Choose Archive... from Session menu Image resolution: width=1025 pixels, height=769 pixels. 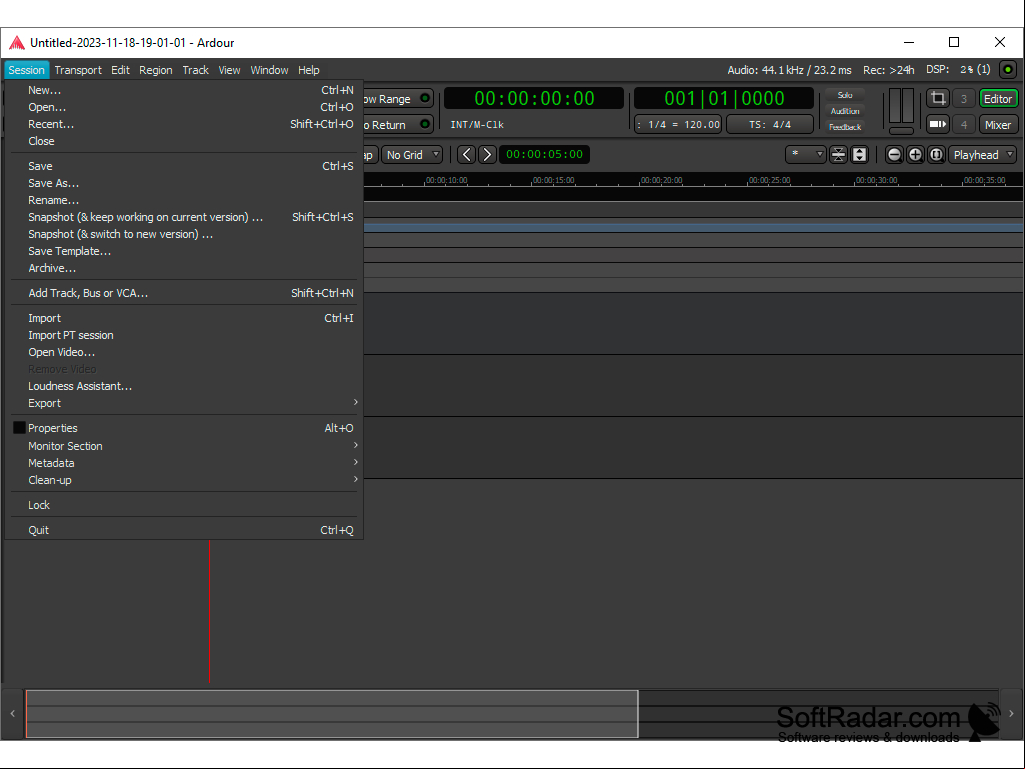point(184,268)
